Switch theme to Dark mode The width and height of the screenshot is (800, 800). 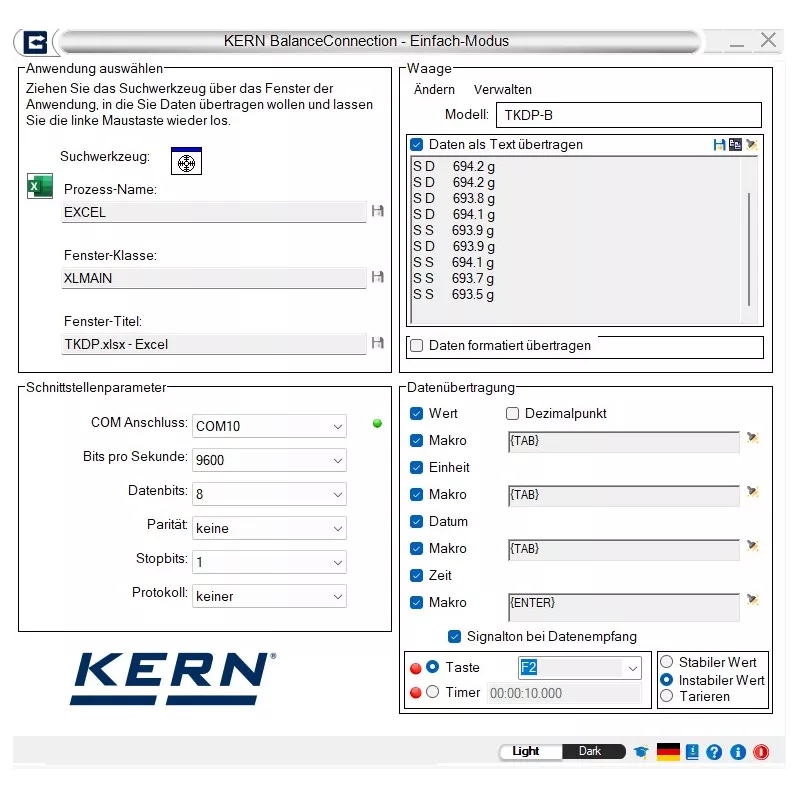pos(592,751)
